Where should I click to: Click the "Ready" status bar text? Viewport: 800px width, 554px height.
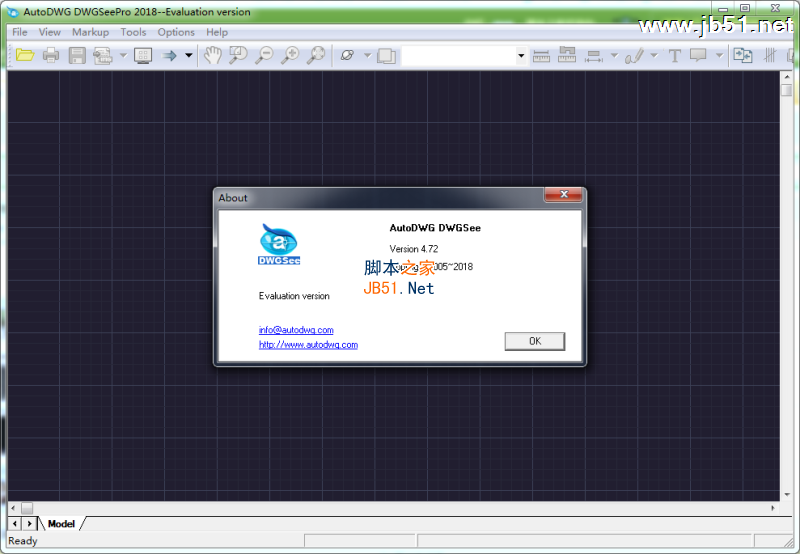22,541
